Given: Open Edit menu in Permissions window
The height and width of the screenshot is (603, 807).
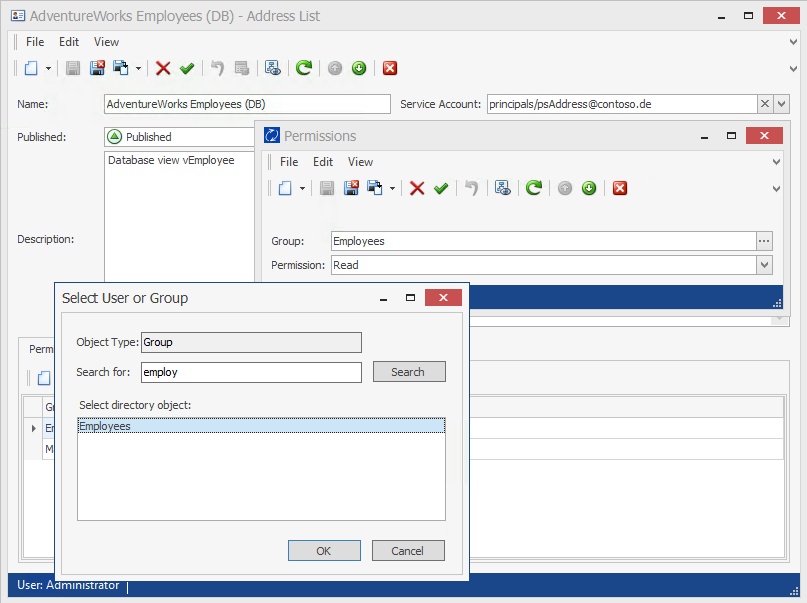Looking at the screenshot, I should (323, 162).
